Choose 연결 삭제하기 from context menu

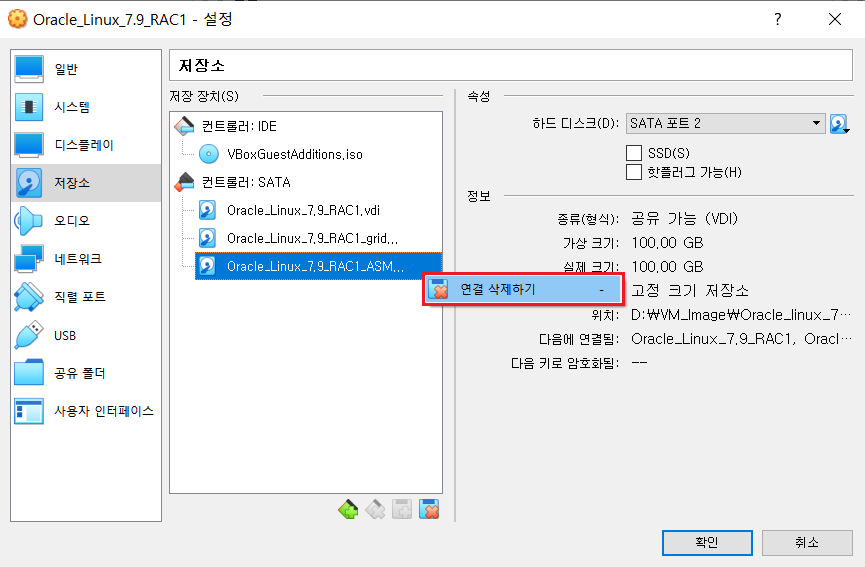(x=523, y=289)
